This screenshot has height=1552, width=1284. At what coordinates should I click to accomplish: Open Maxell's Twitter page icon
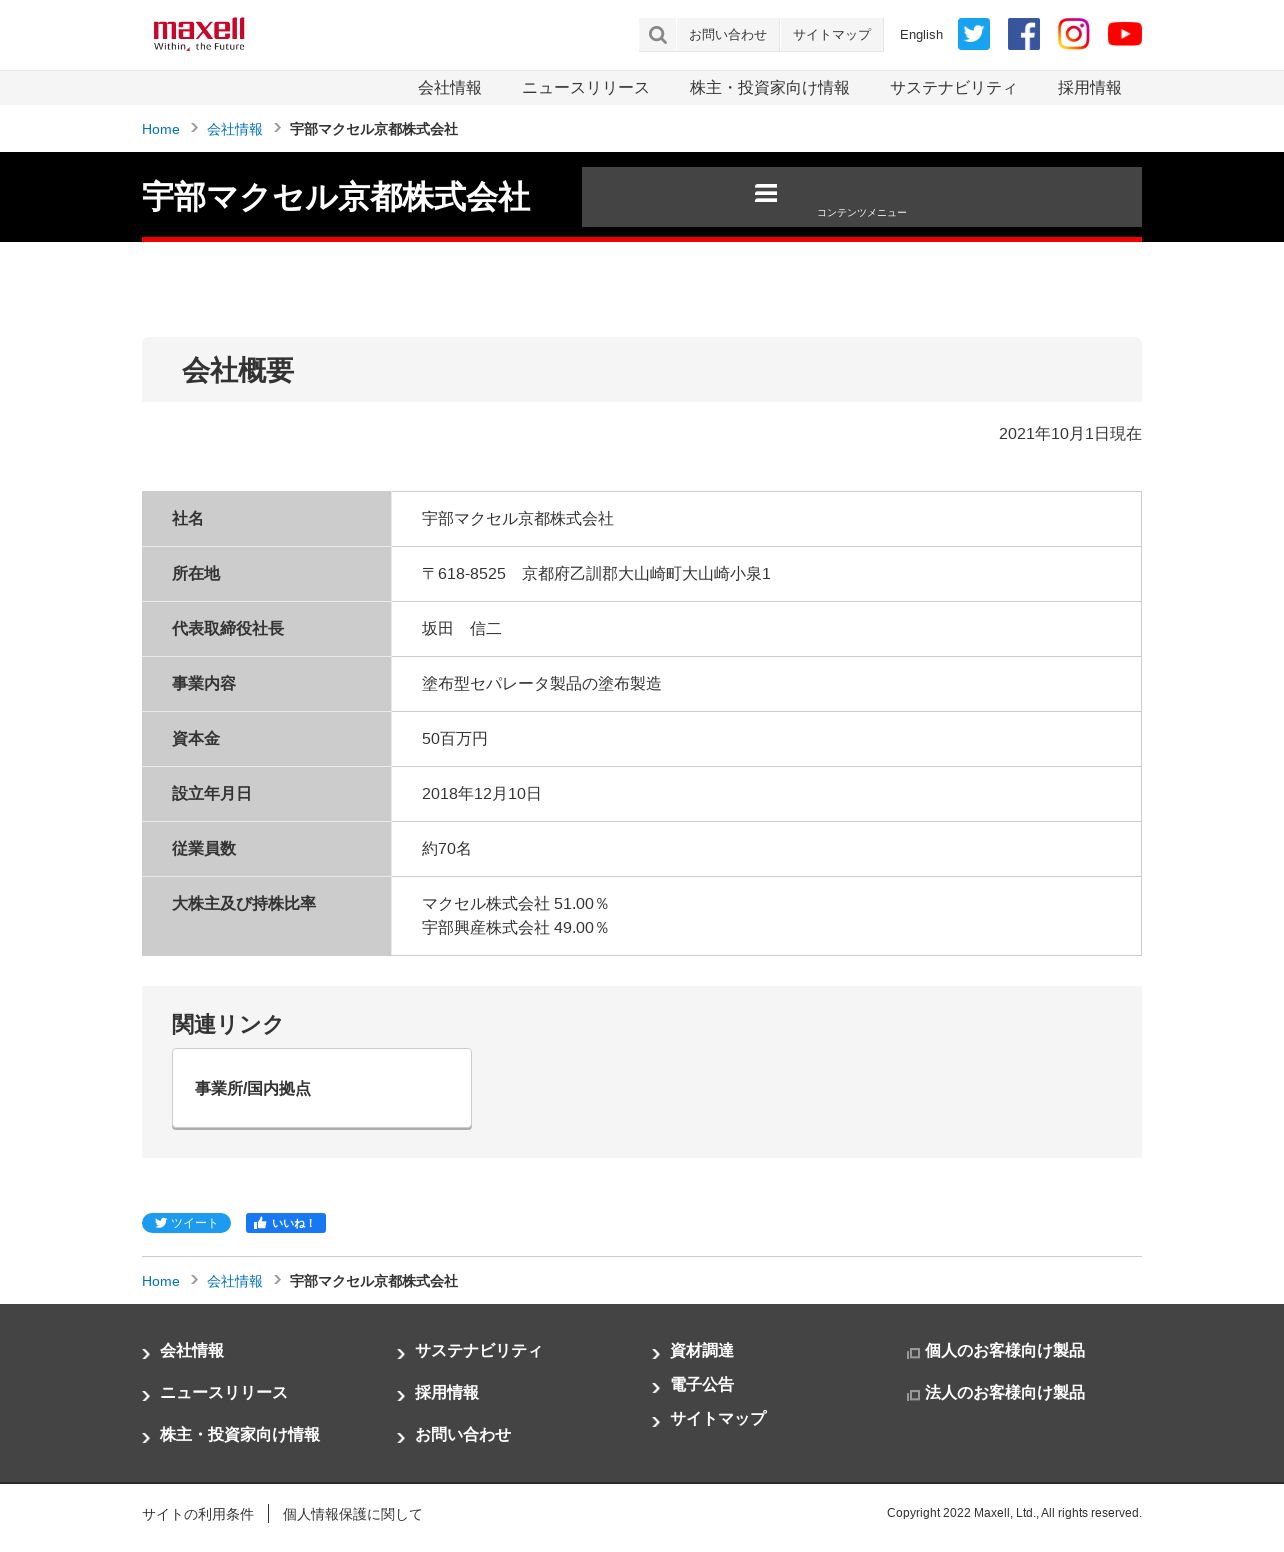click(x=974, y=34)
